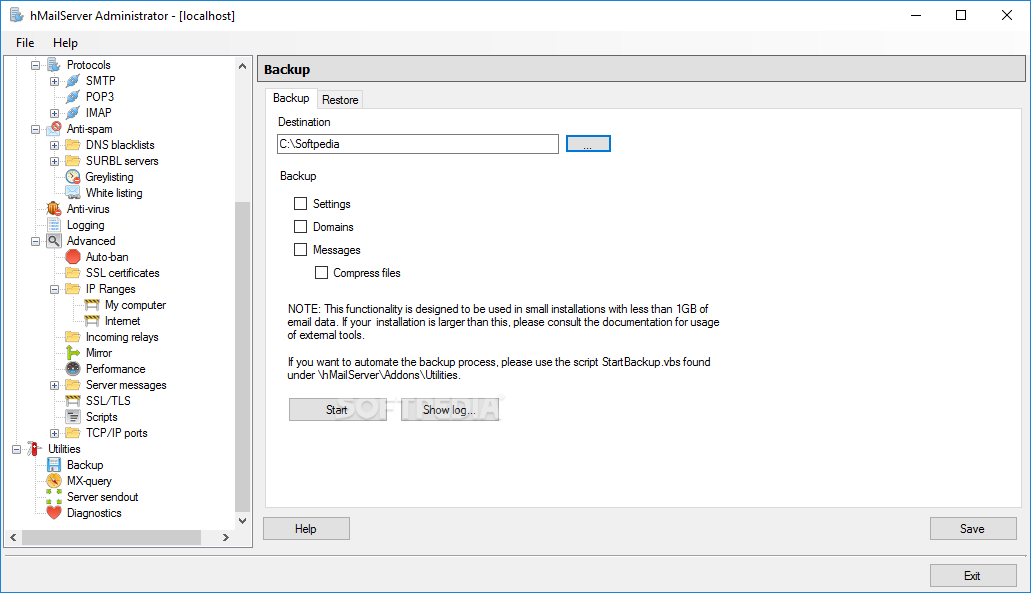This screenshot has width=1031, height=593.
Task: Click the Show log button
Action: (450, 410)
